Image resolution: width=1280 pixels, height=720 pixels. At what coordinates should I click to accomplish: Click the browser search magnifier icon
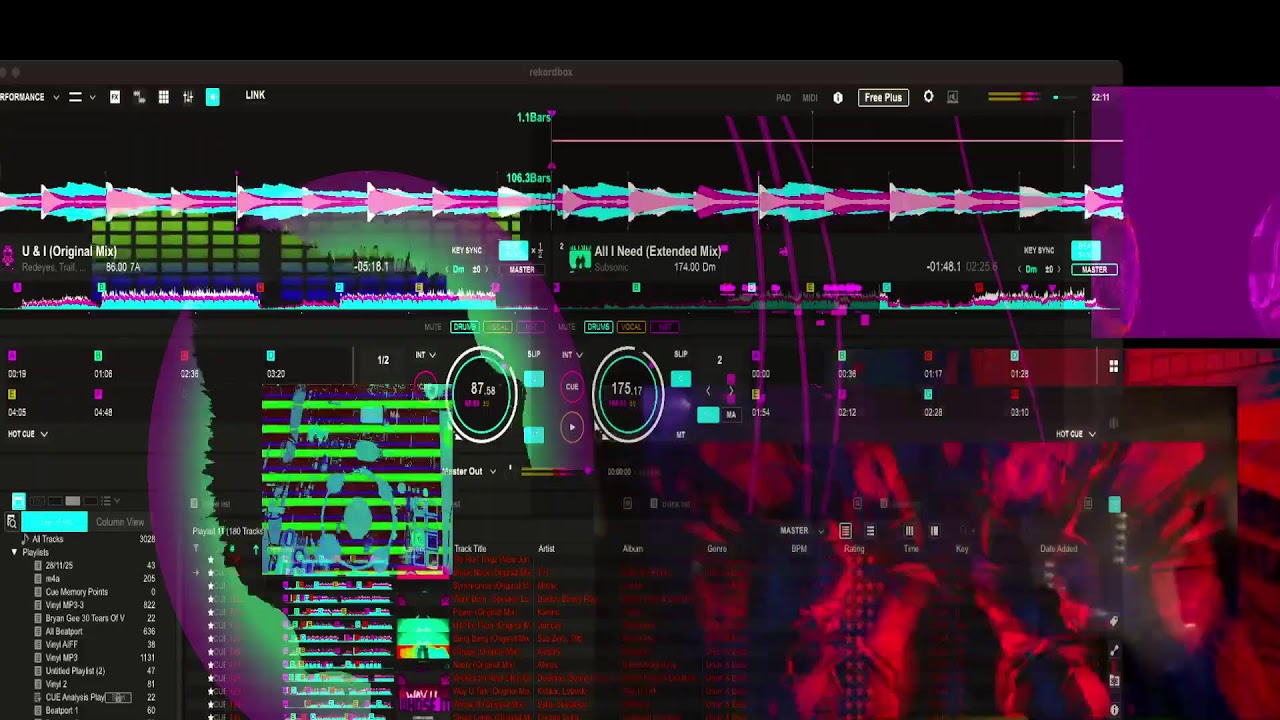click(11, 522)
